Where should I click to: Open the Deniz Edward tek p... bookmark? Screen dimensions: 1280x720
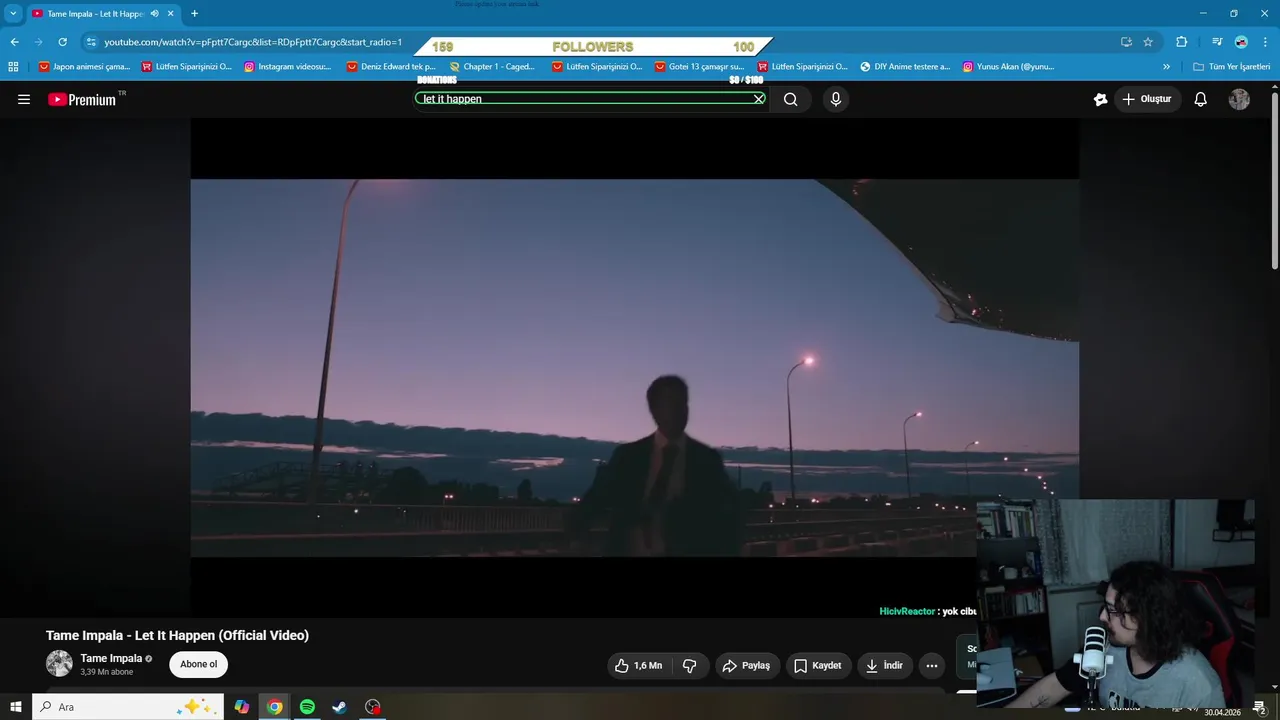click(390, 67)
